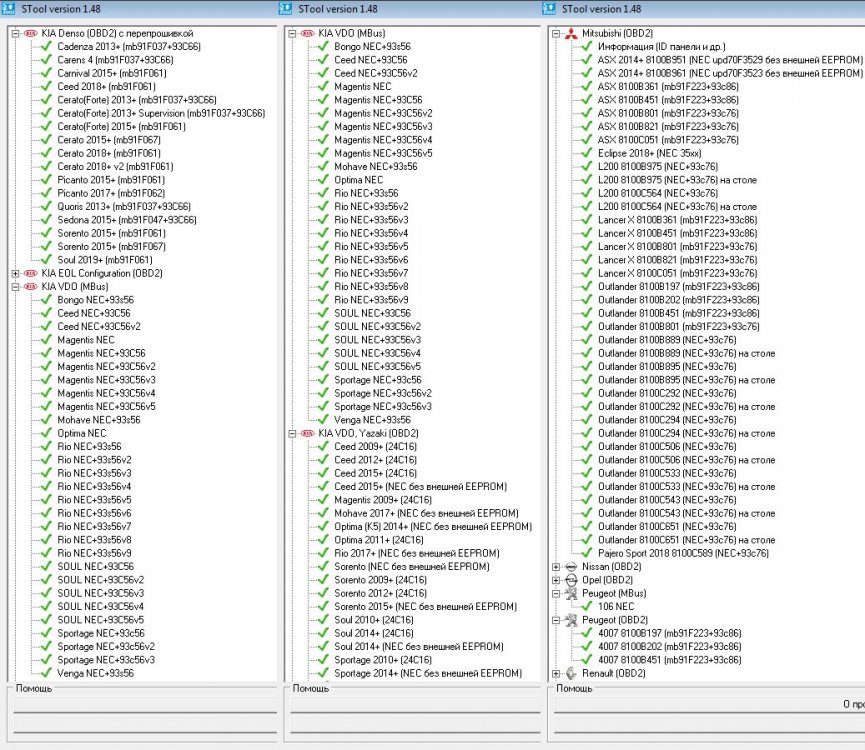This screenshot has height=750, width=865.
Task: Select 4007 8100B197 under Peugeot (OBD2)
Action: click(x=670, y=633)
